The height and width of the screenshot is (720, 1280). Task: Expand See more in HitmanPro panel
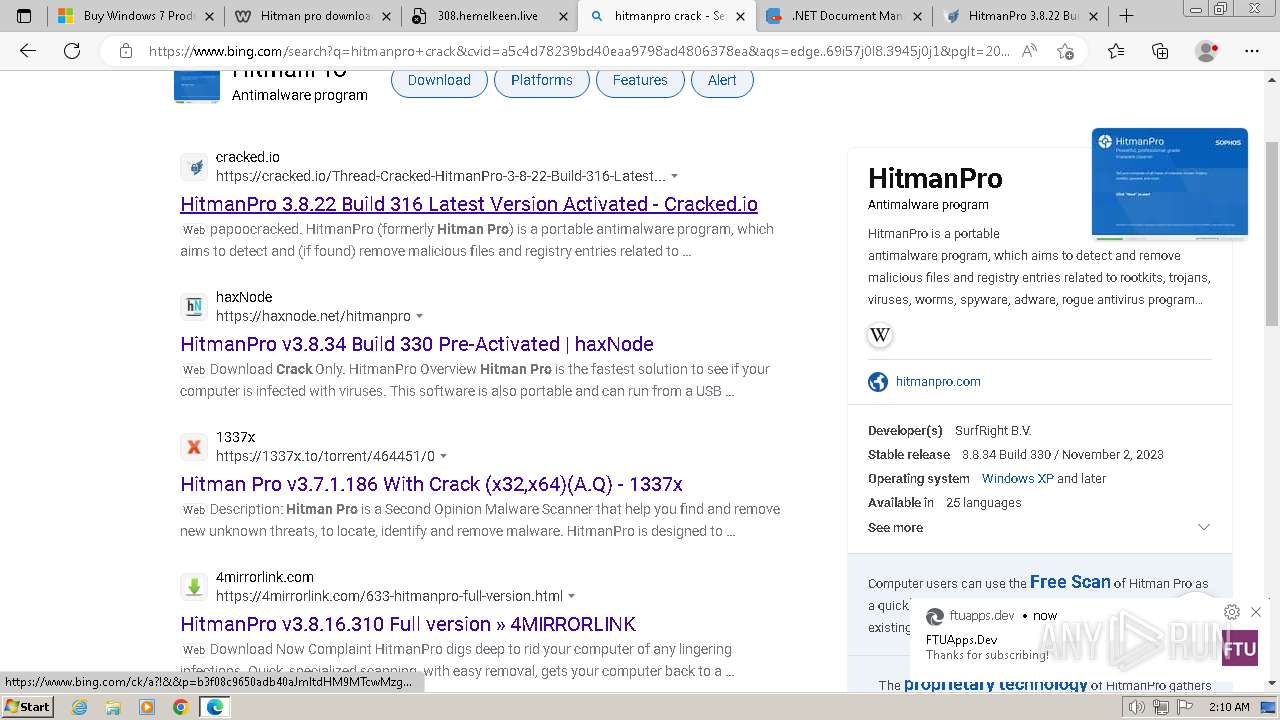1204,527
